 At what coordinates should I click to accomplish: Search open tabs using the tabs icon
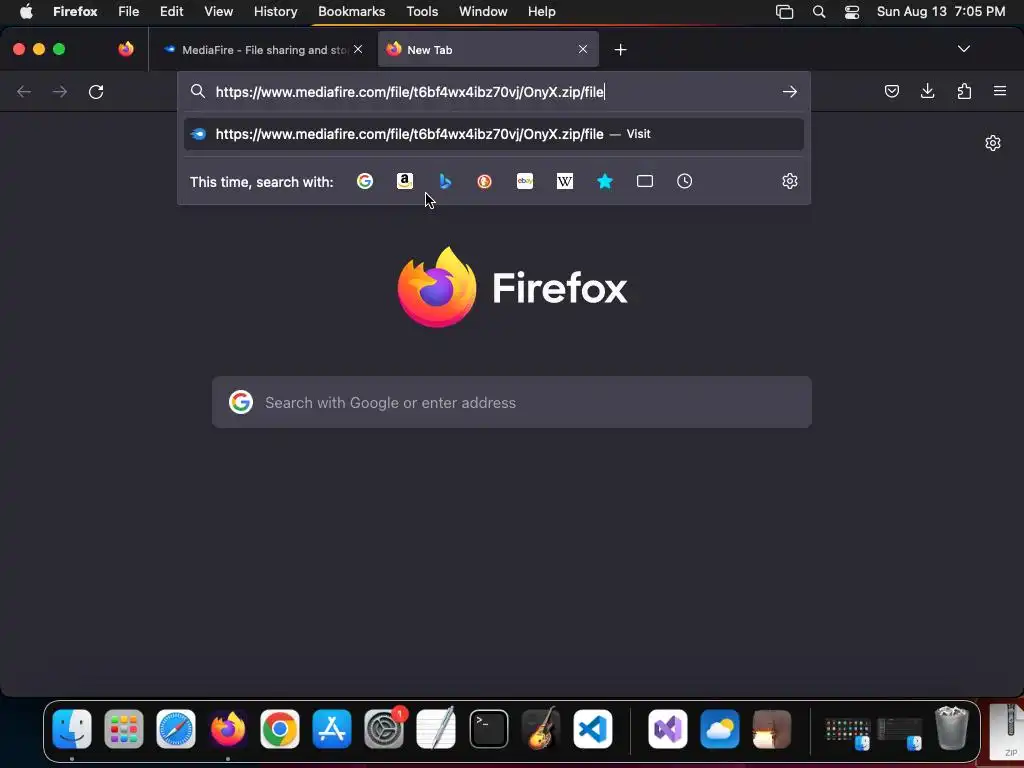click(645, 182)
